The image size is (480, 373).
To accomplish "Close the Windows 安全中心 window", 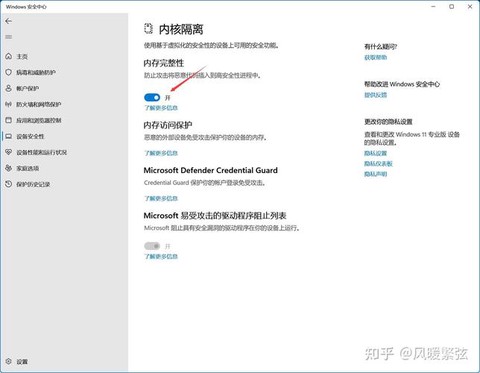I will point(470,6).
